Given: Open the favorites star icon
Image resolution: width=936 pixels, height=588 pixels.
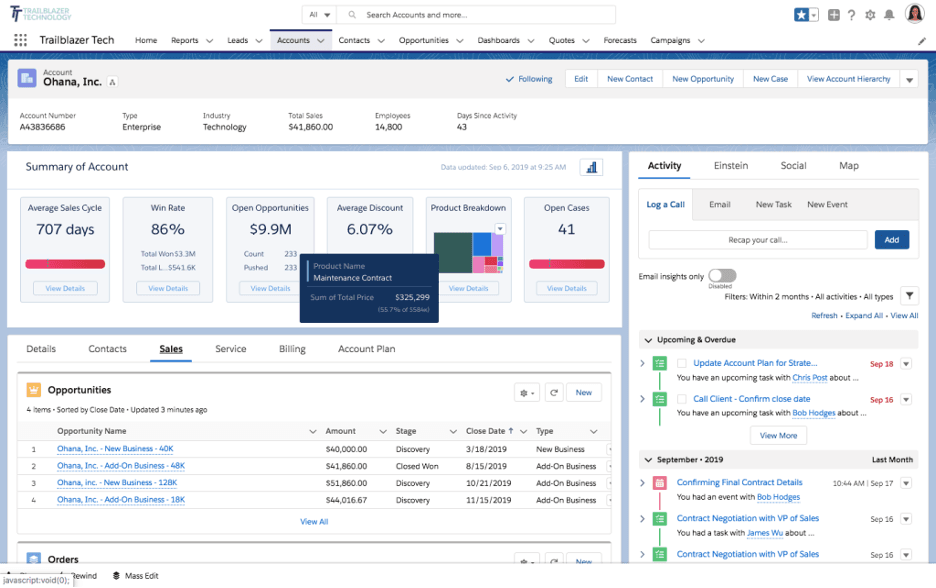Looking at the screenshot, I should [801, 14].
